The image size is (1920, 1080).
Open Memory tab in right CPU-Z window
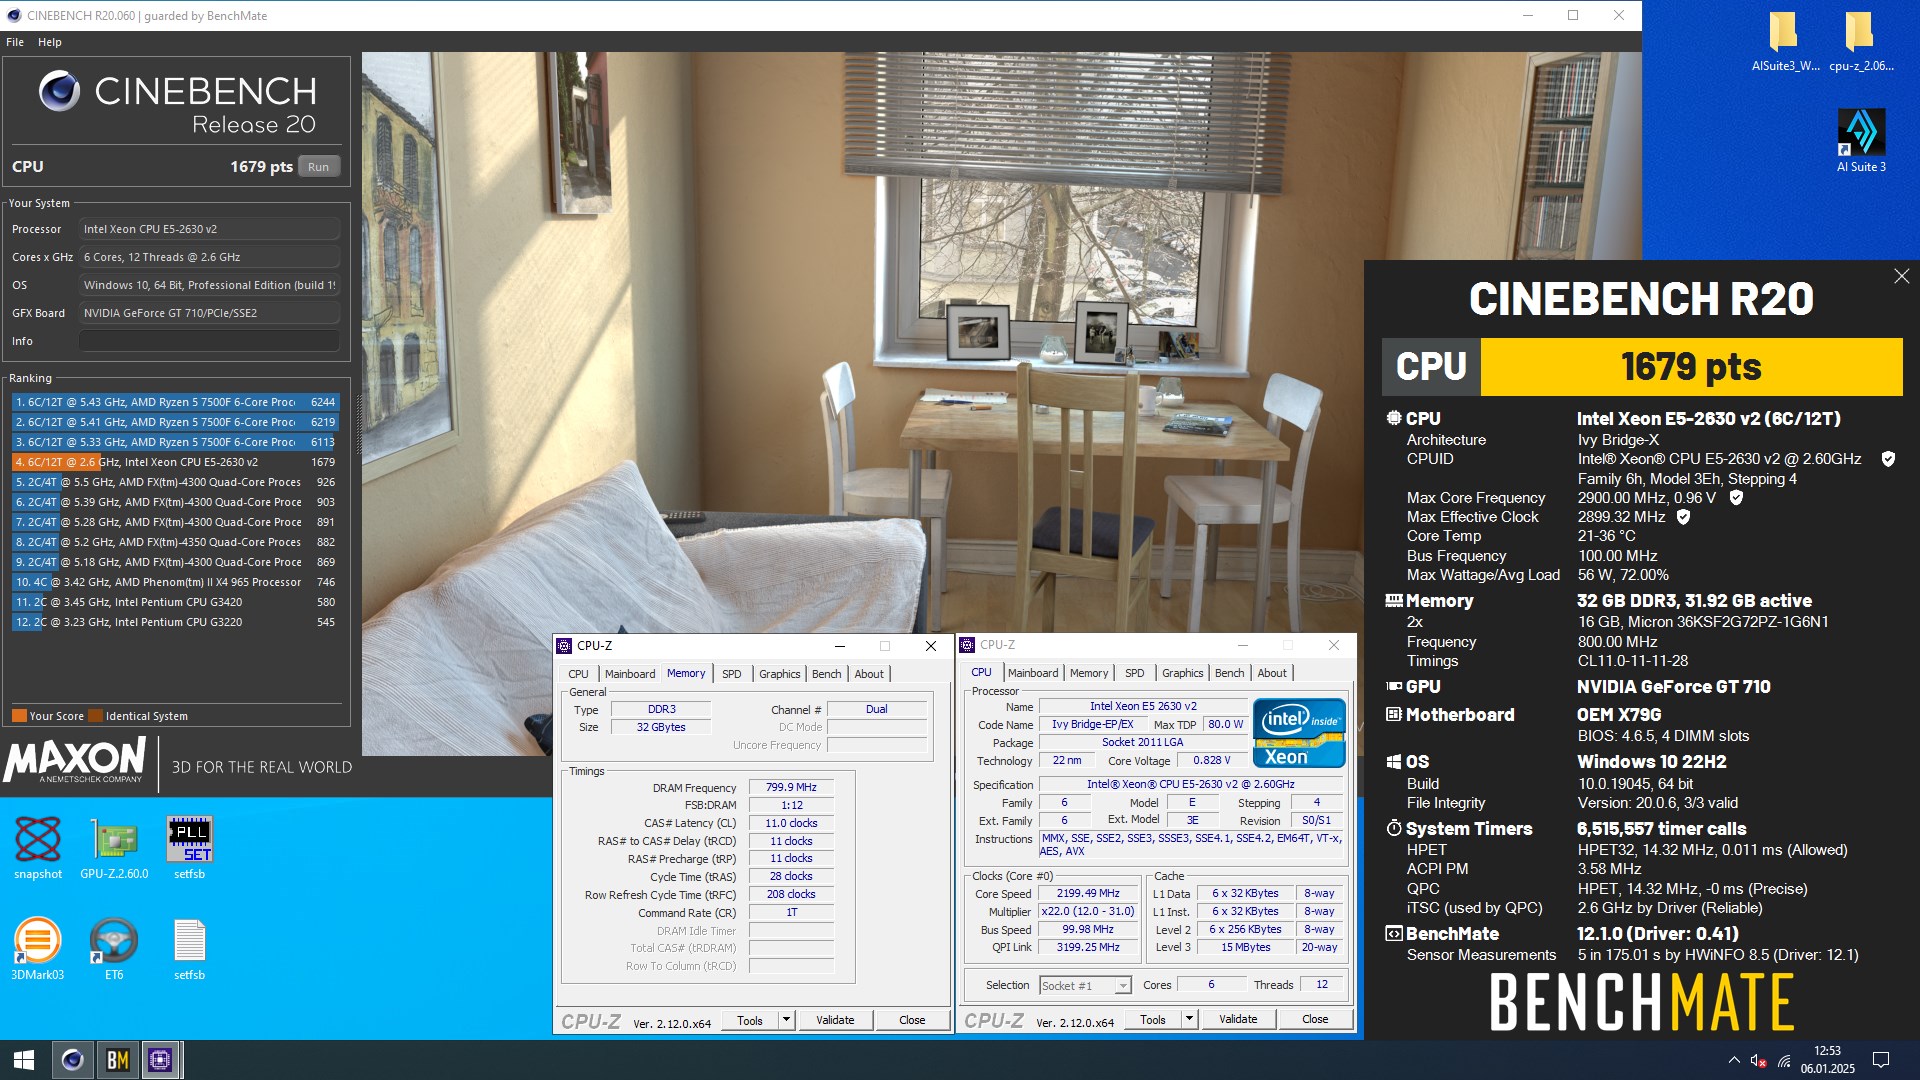pos(1089,673)
